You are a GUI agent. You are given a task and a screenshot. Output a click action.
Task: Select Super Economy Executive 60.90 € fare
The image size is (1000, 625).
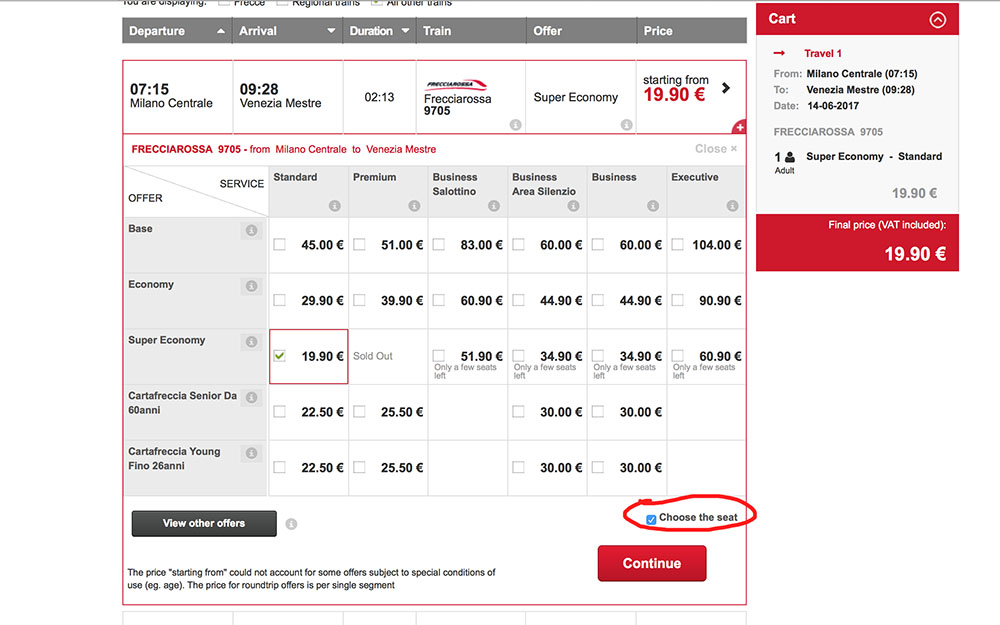click(677, 356)
